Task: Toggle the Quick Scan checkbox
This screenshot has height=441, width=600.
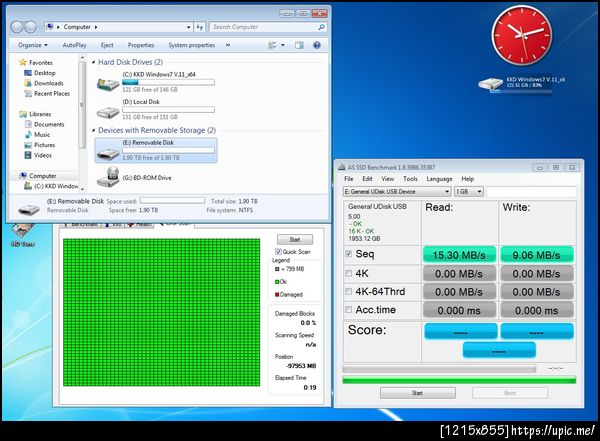Action: (278, 252)
